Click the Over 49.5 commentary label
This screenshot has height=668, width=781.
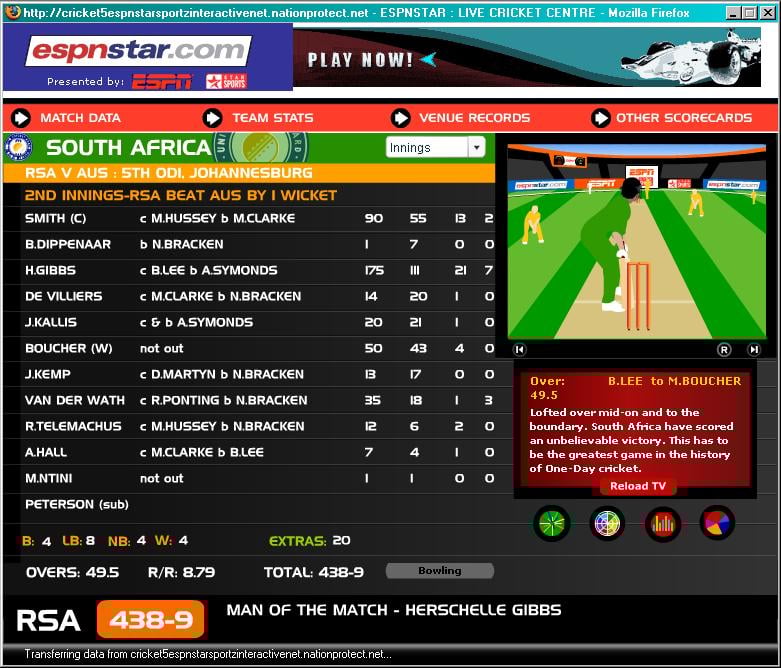547,388
